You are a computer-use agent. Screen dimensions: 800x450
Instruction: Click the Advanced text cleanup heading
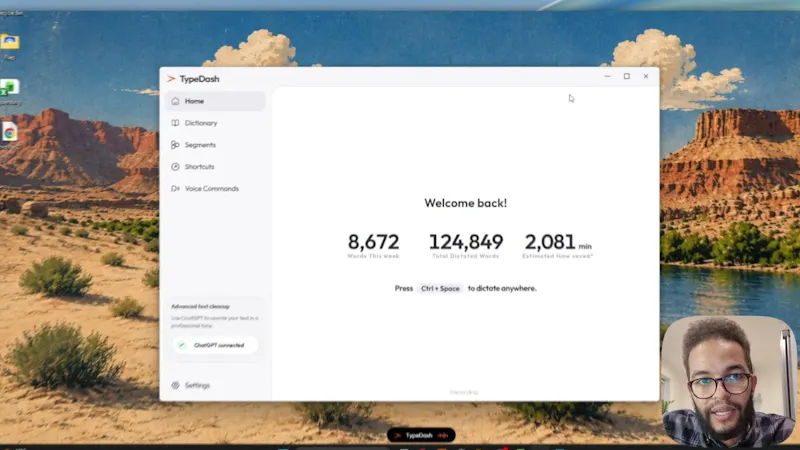click(200, 307)
